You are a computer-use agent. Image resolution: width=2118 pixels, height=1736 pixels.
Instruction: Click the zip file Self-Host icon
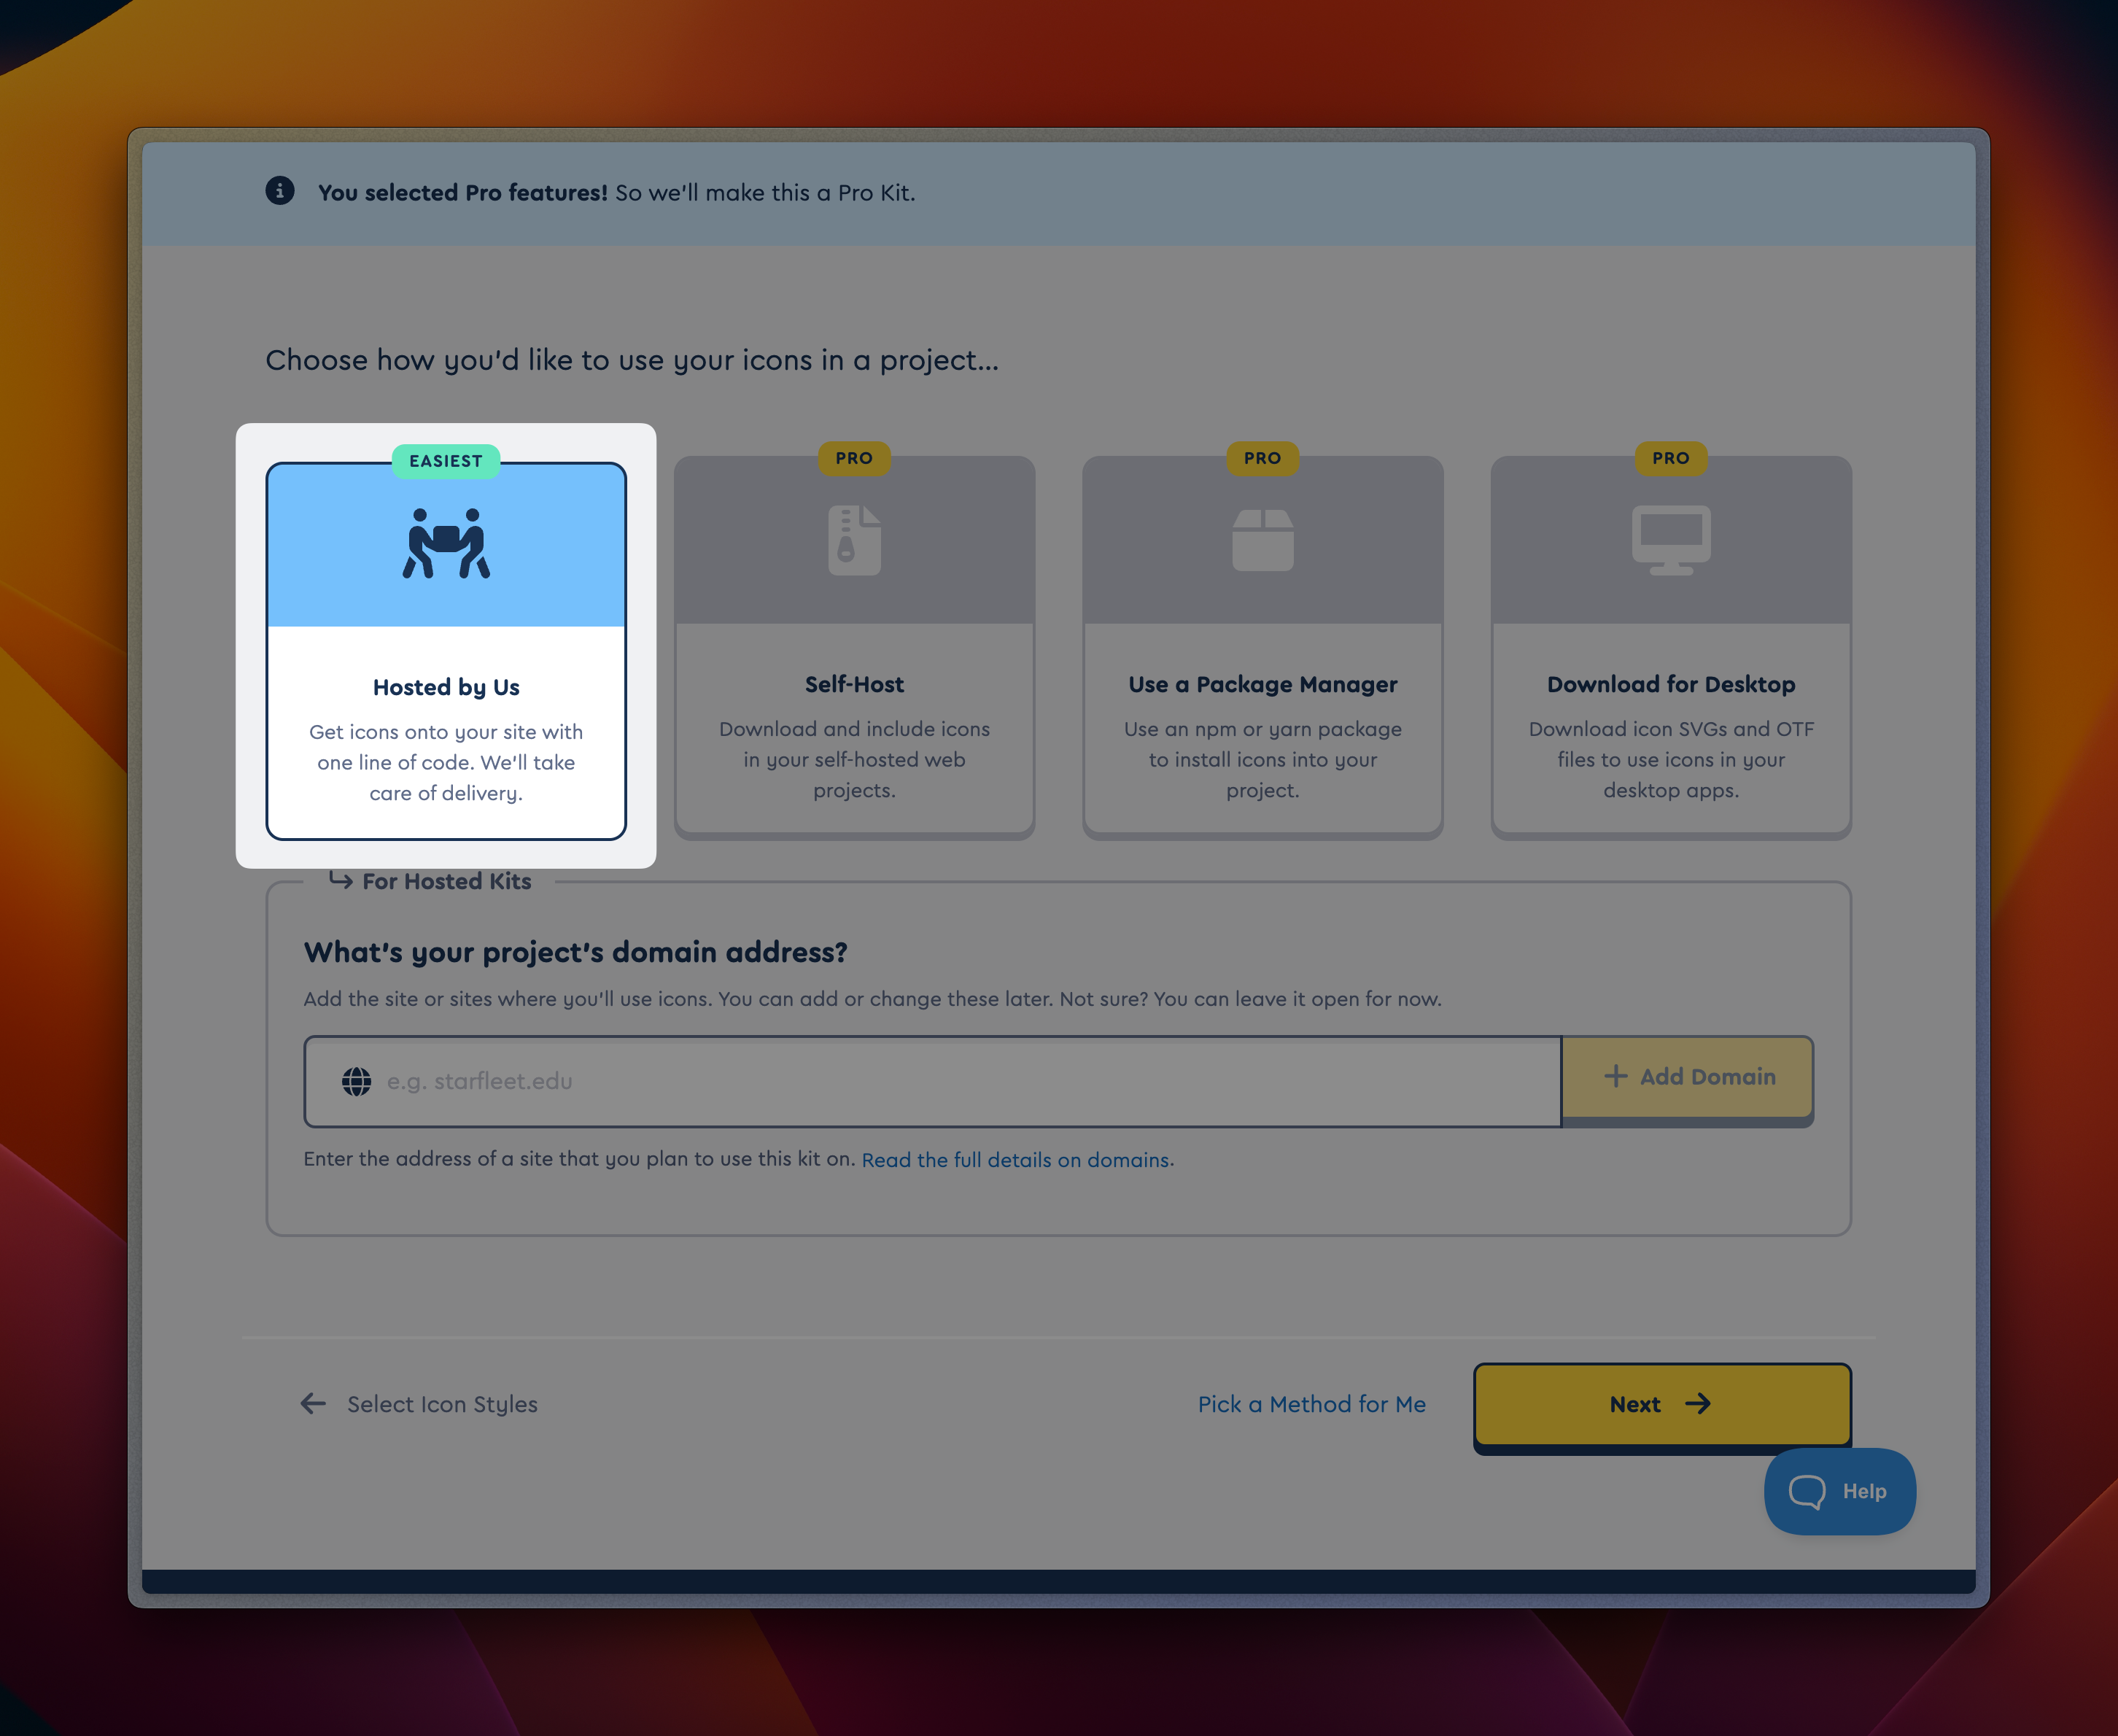pyautogui.click(x=854, y=541)
